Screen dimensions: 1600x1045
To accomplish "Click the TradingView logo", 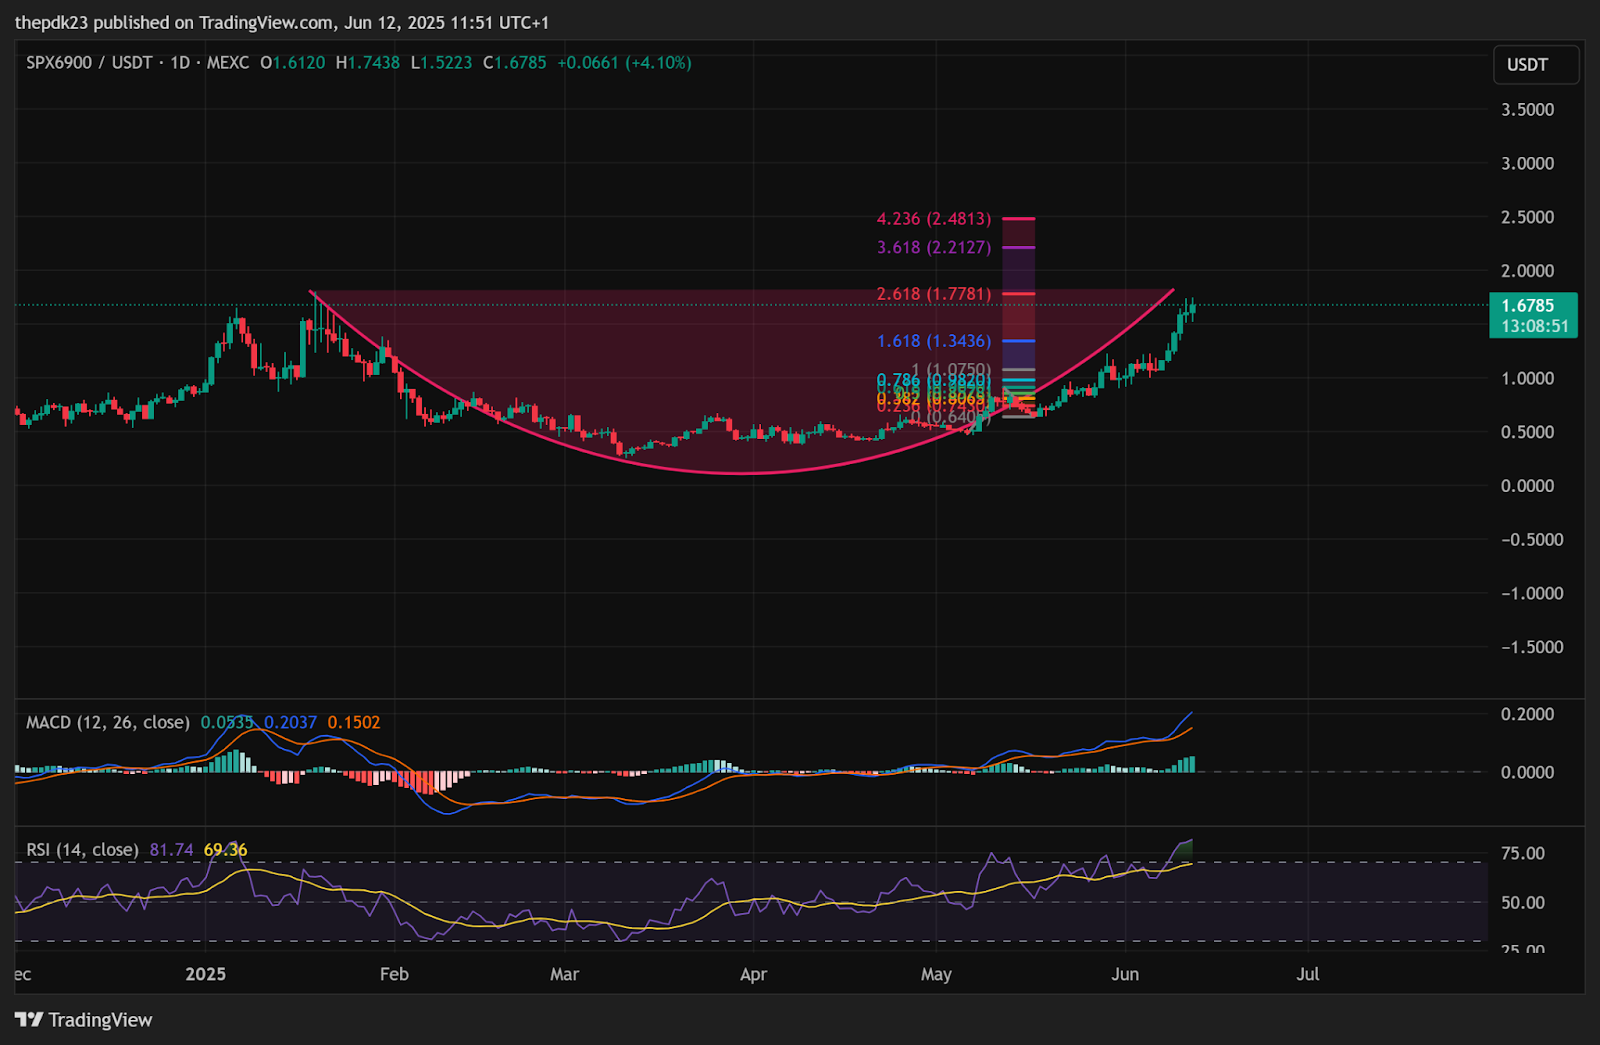I will [84, 1020].
